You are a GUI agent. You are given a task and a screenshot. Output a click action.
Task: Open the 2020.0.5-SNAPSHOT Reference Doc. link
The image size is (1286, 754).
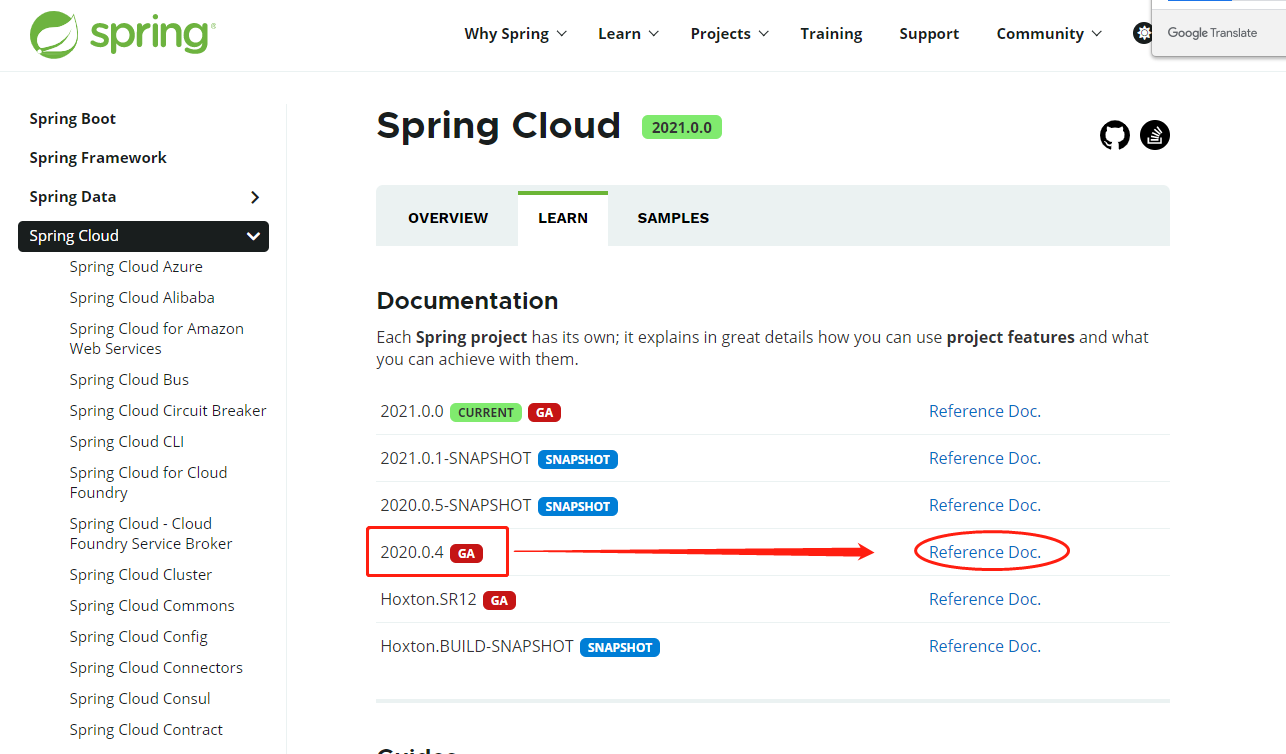tap(985, 505)
